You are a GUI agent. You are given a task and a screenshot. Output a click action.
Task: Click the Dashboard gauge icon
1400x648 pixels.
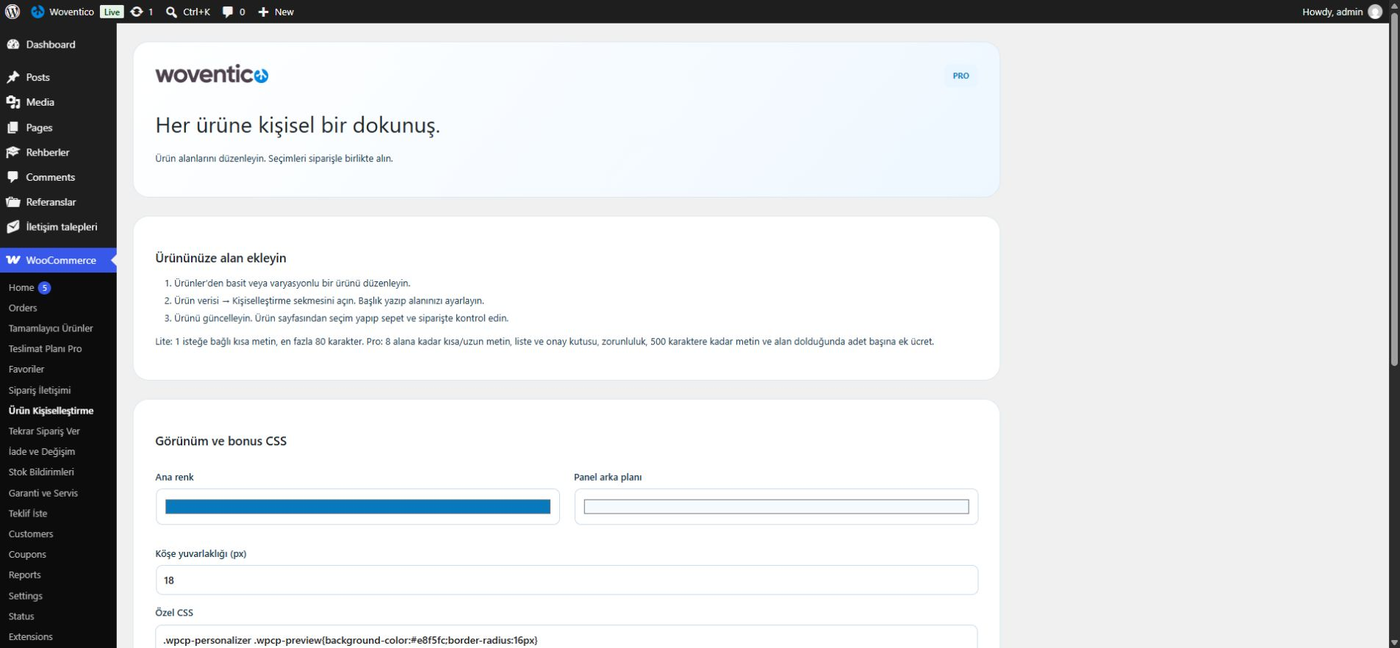click(13, 45)
